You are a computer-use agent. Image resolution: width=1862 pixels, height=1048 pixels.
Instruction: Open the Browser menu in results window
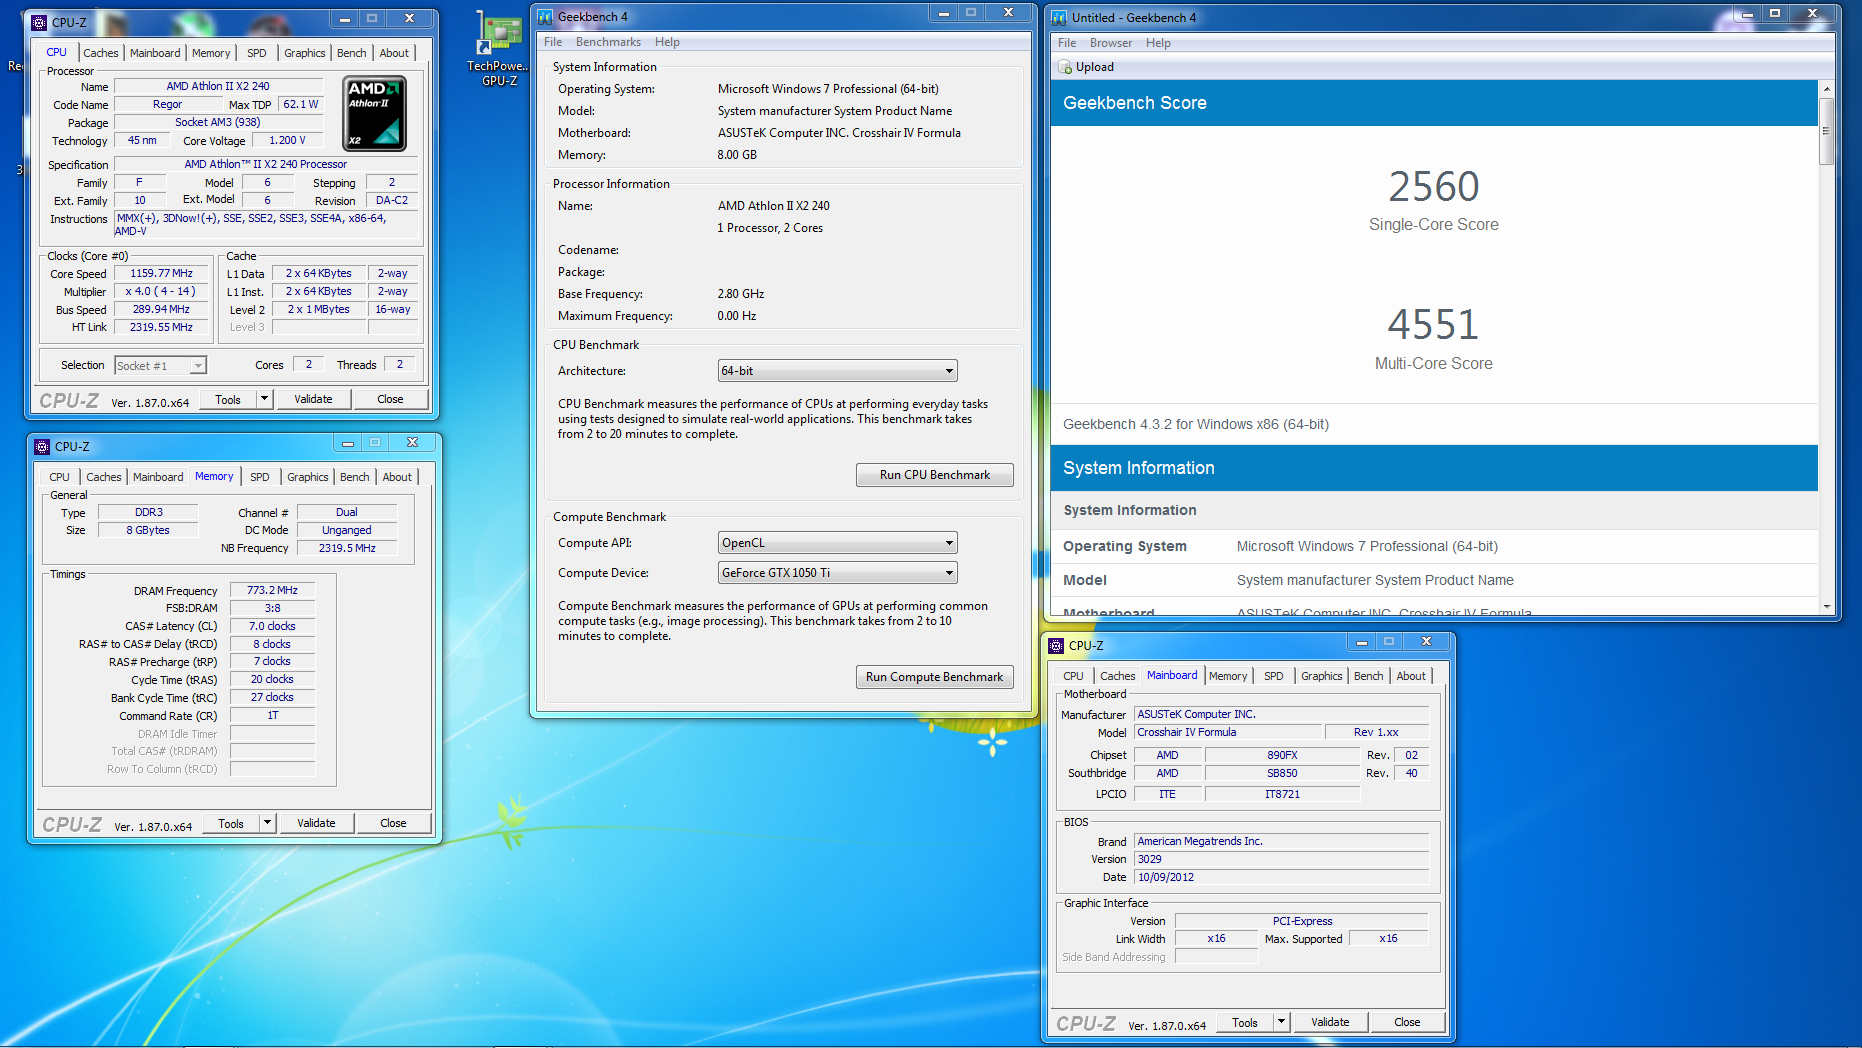coord(1111,43)
